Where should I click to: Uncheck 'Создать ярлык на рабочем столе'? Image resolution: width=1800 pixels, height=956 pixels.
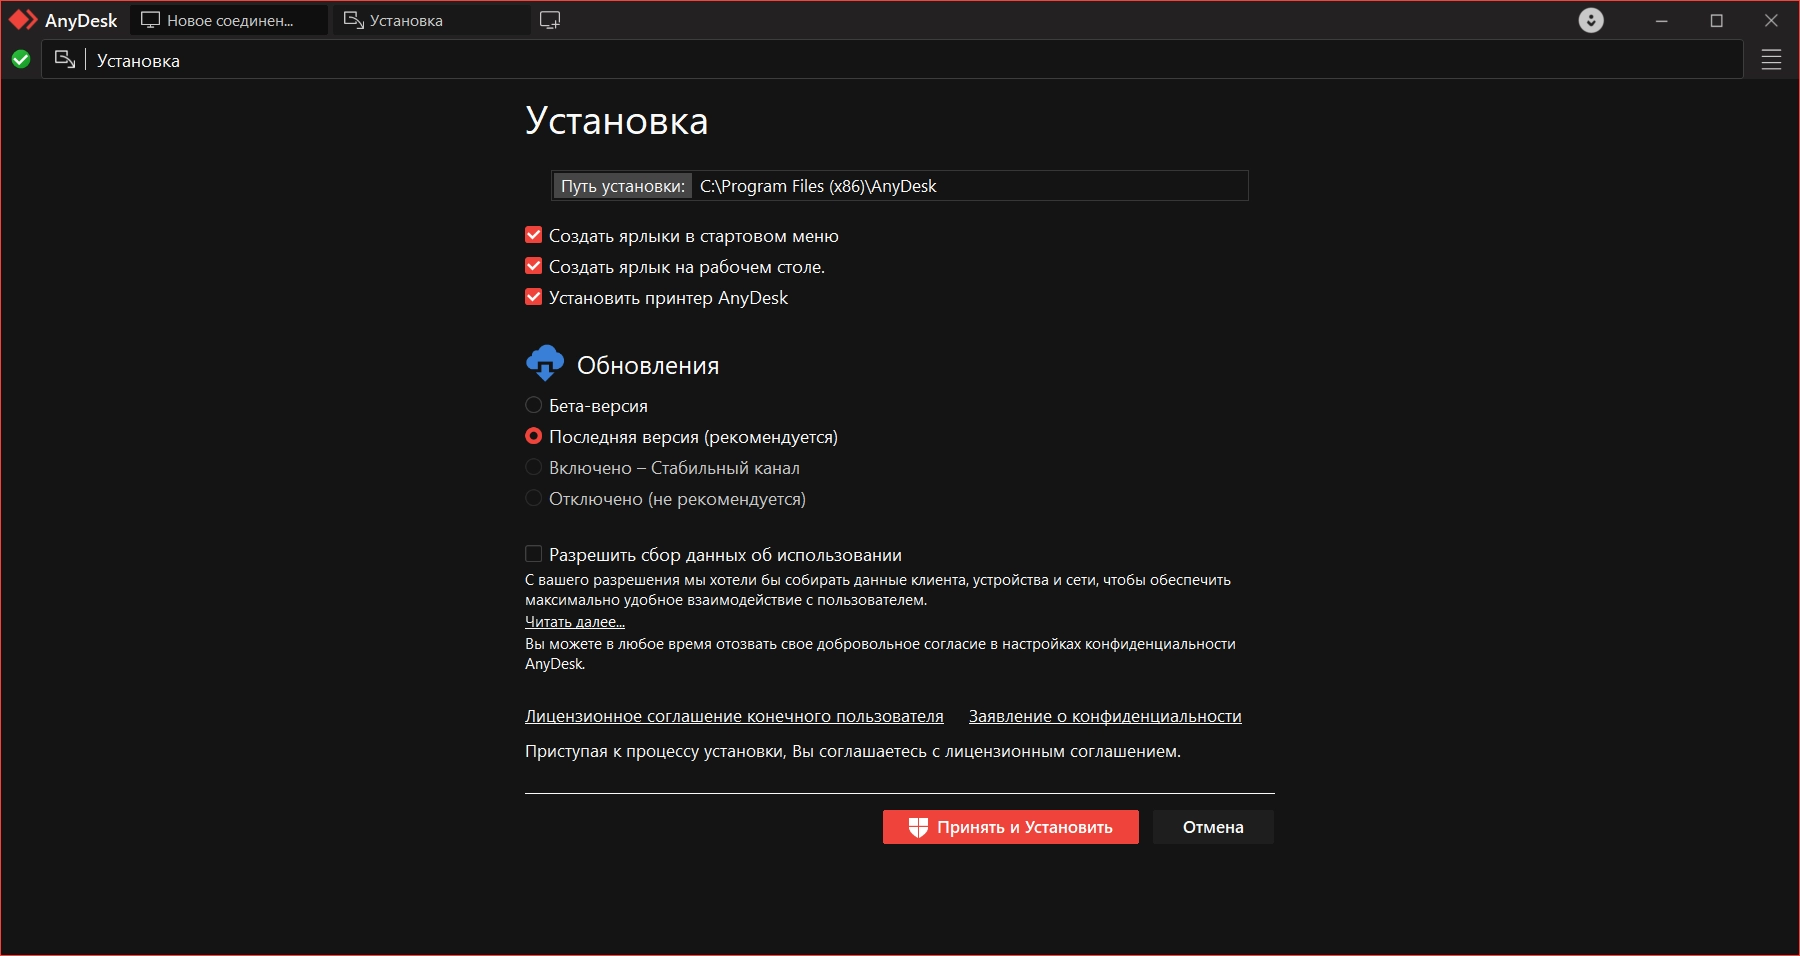[x=534, y=266]
